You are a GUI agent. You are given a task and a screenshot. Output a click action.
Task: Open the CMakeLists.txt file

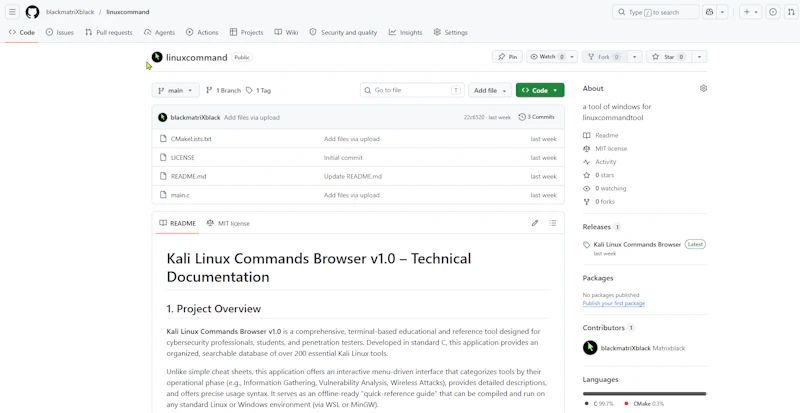(x=191, y=139)
